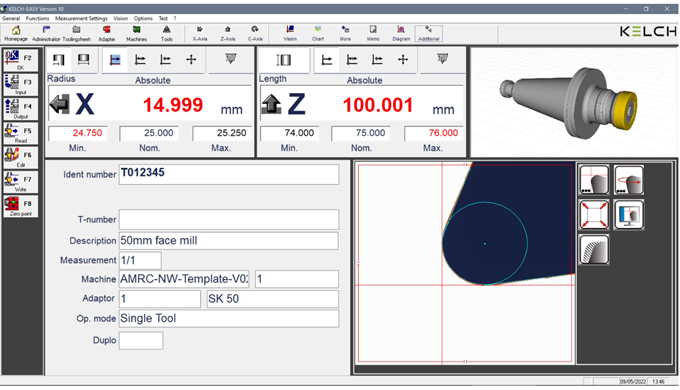
Task: Click the Z Max. value 76.000
Action: pos(433,133)
